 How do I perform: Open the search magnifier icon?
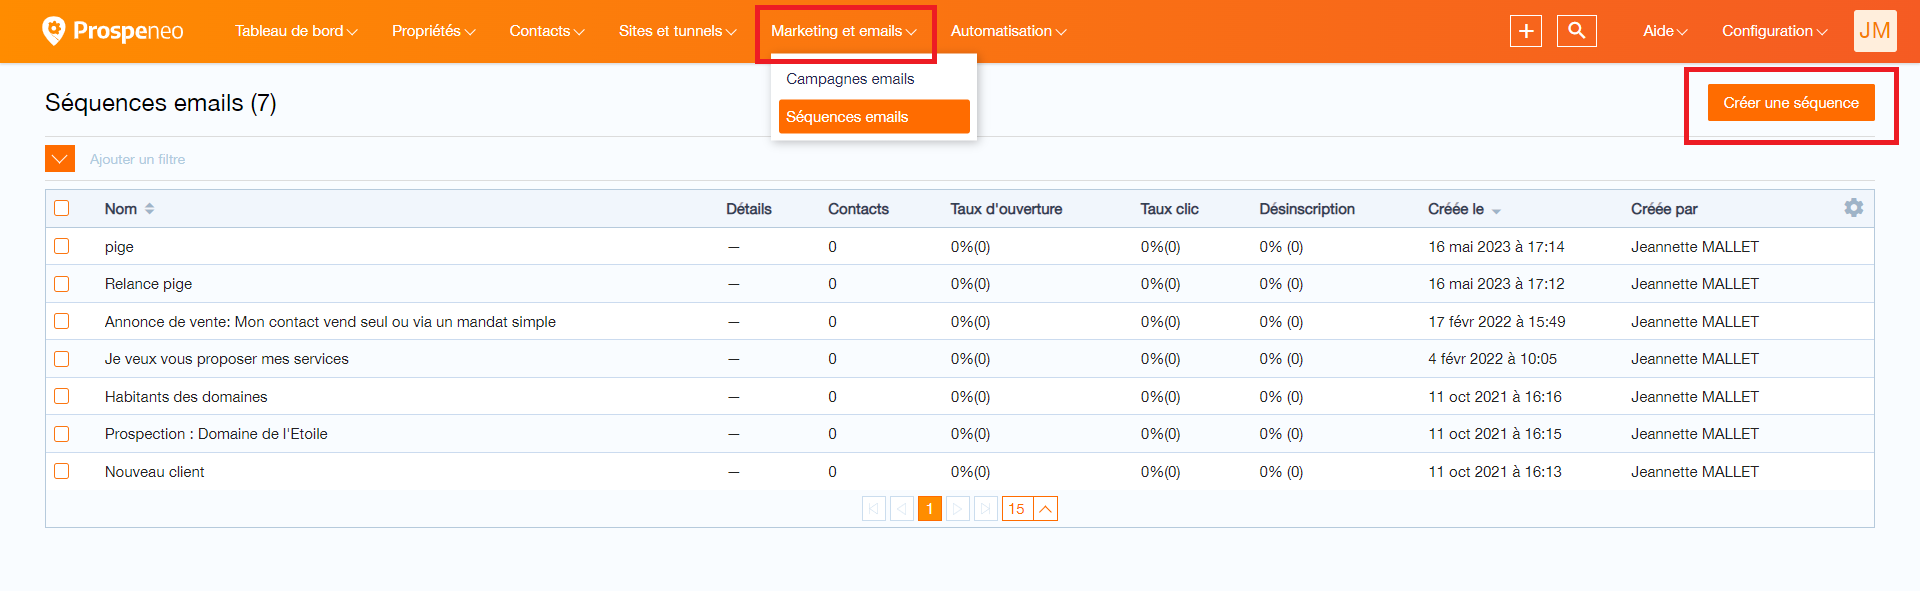1577,31
